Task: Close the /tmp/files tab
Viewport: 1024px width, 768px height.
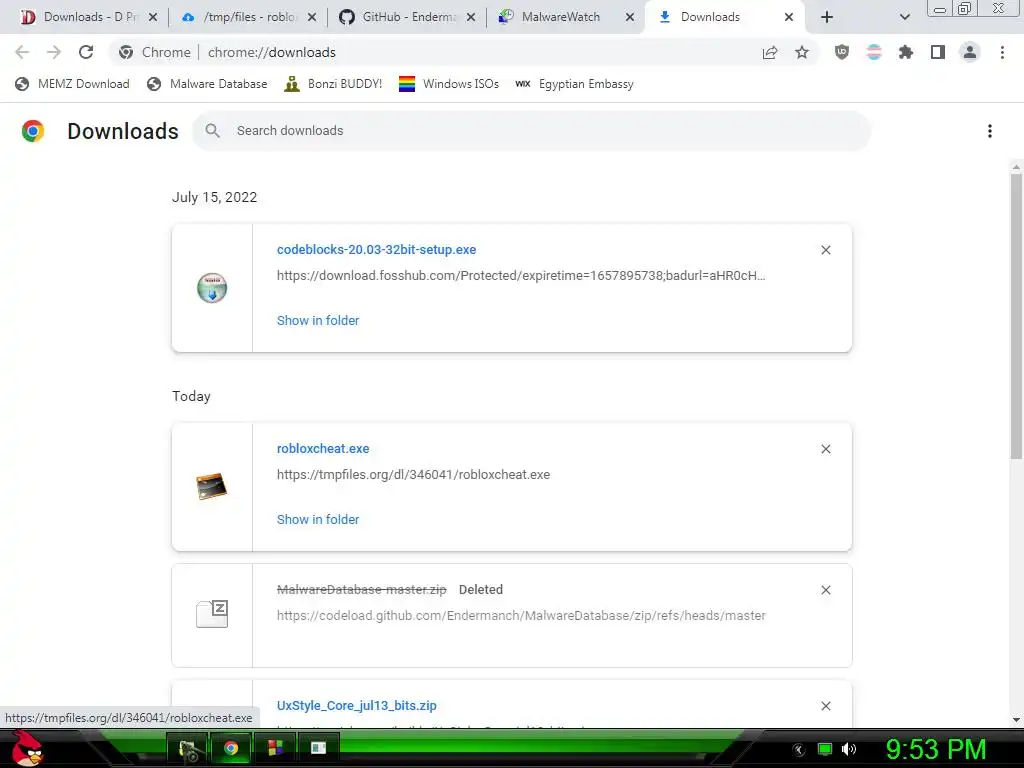Action: tap(312, 18)
